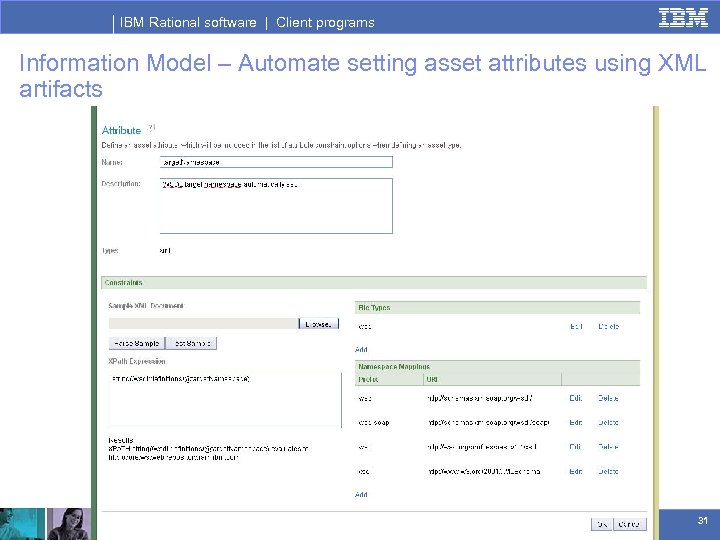The height and width of the screenshot is (540, 720).
Task: Confirm the attribute with OK
Action: 602,523
